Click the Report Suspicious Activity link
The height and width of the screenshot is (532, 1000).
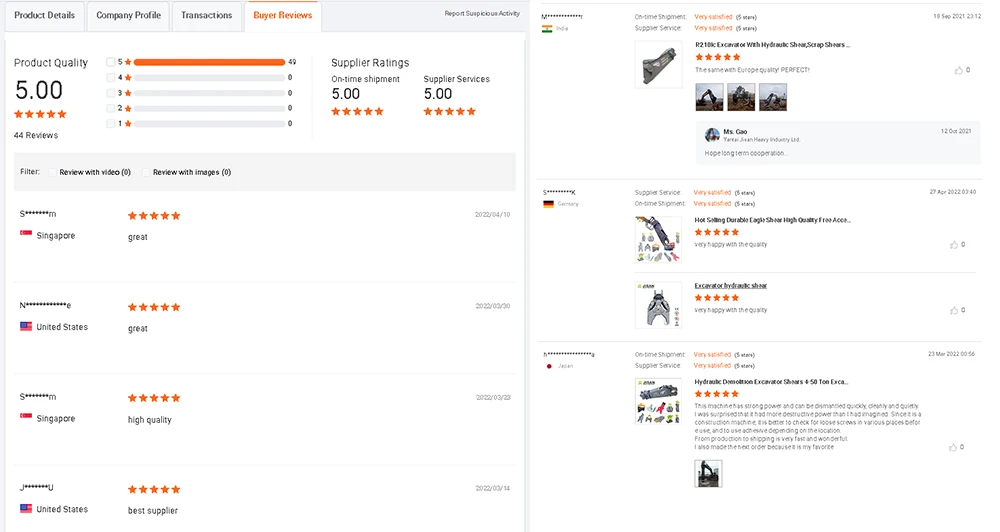[x=482, y=14]
